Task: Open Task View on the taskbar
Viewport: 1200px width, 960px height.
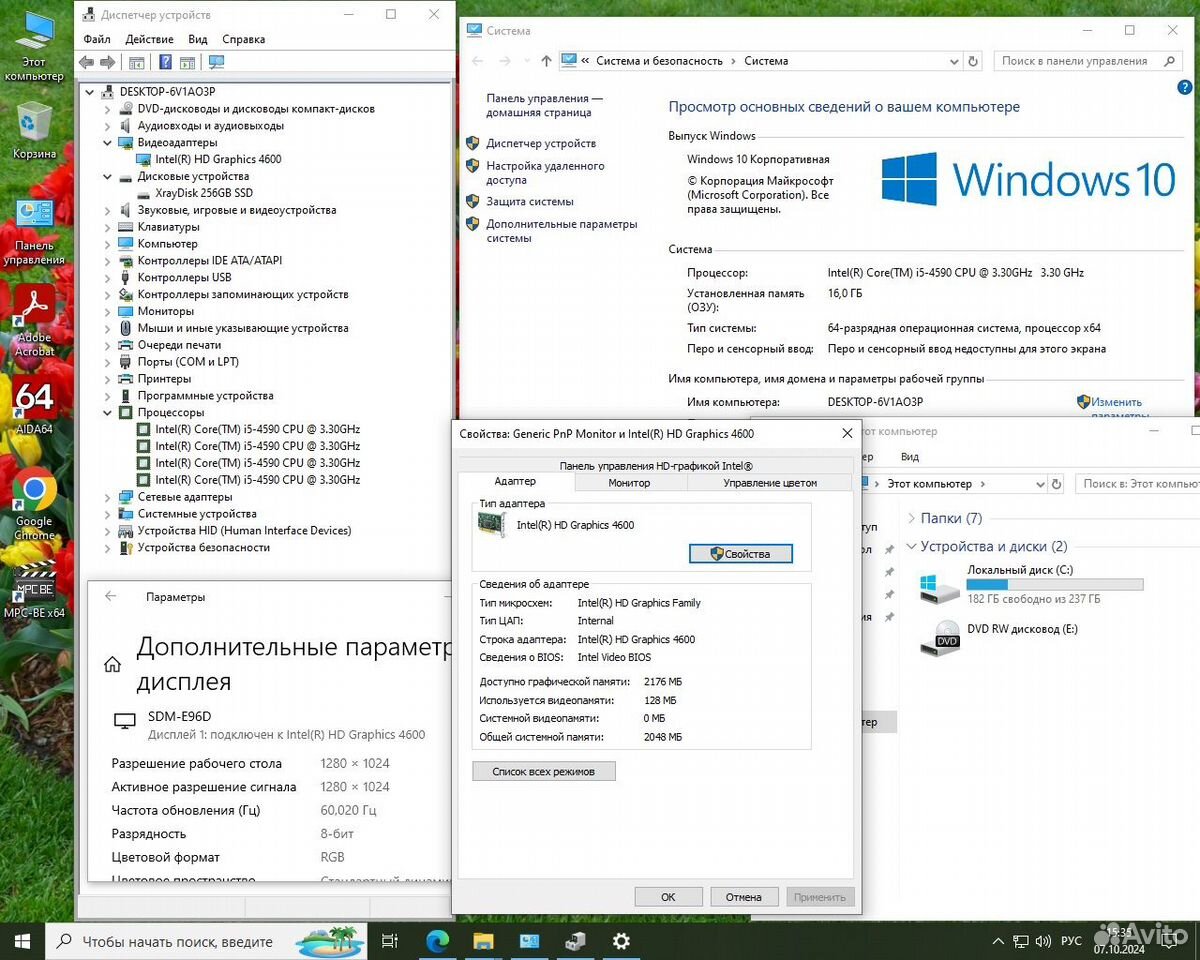Action: [x=390, y=941]
